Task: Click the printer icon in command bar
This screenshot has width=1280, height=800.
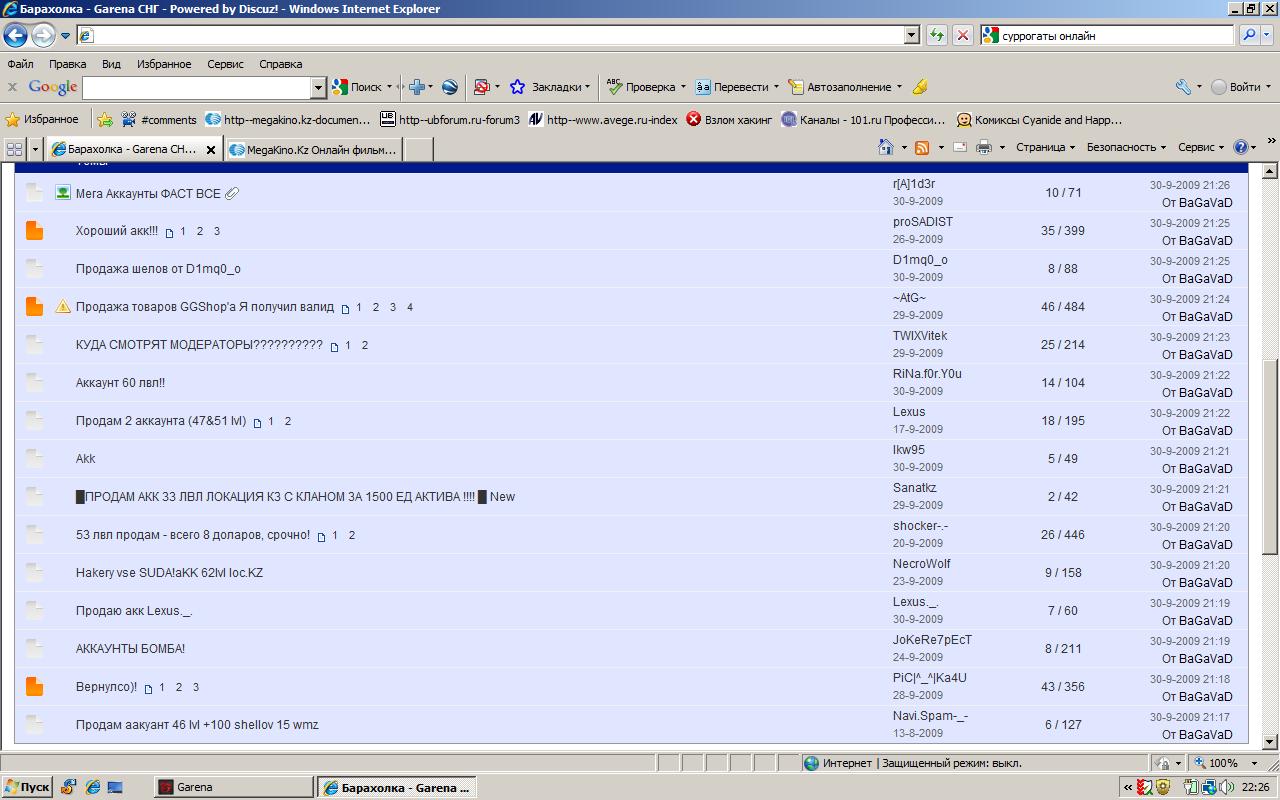Action: click(983, 147)
